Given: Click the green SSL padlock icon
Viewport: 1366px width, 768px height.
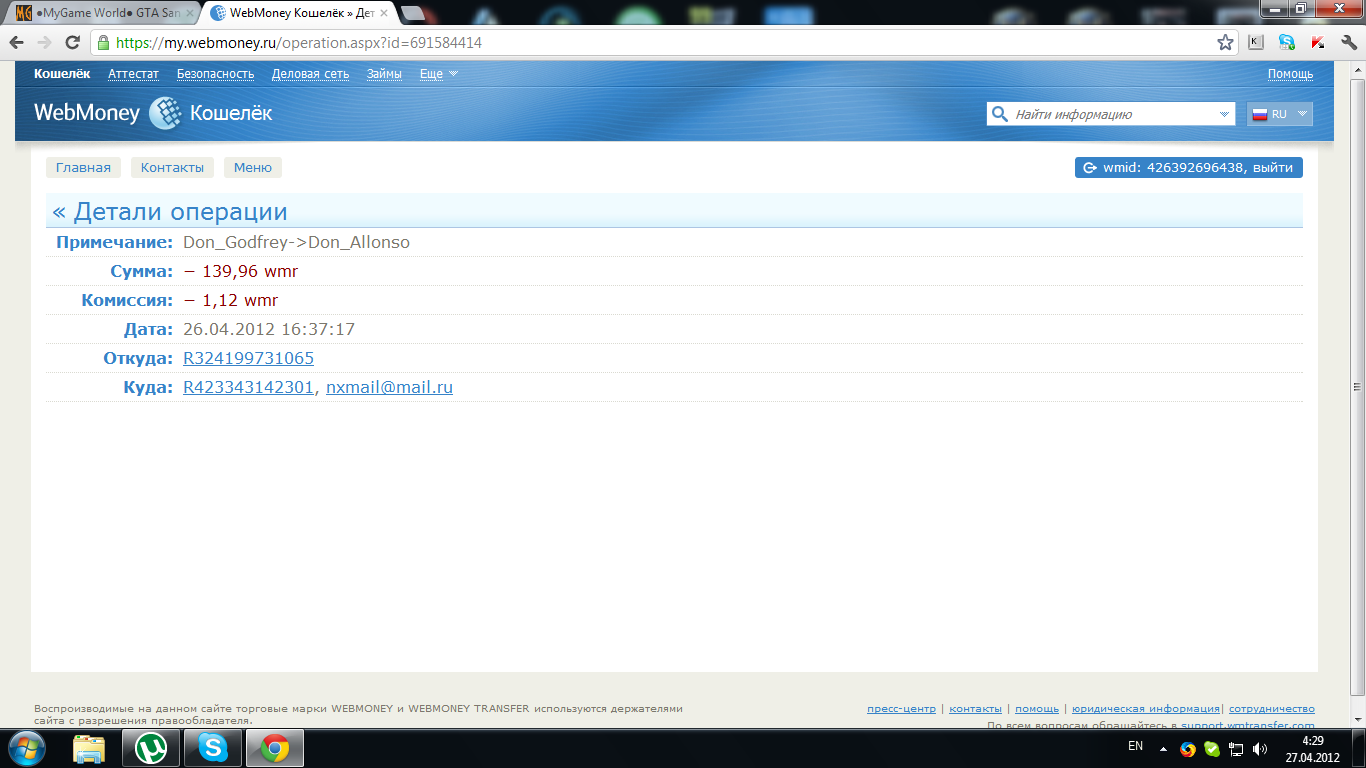Looking at the screenshot, I should 102,43.
